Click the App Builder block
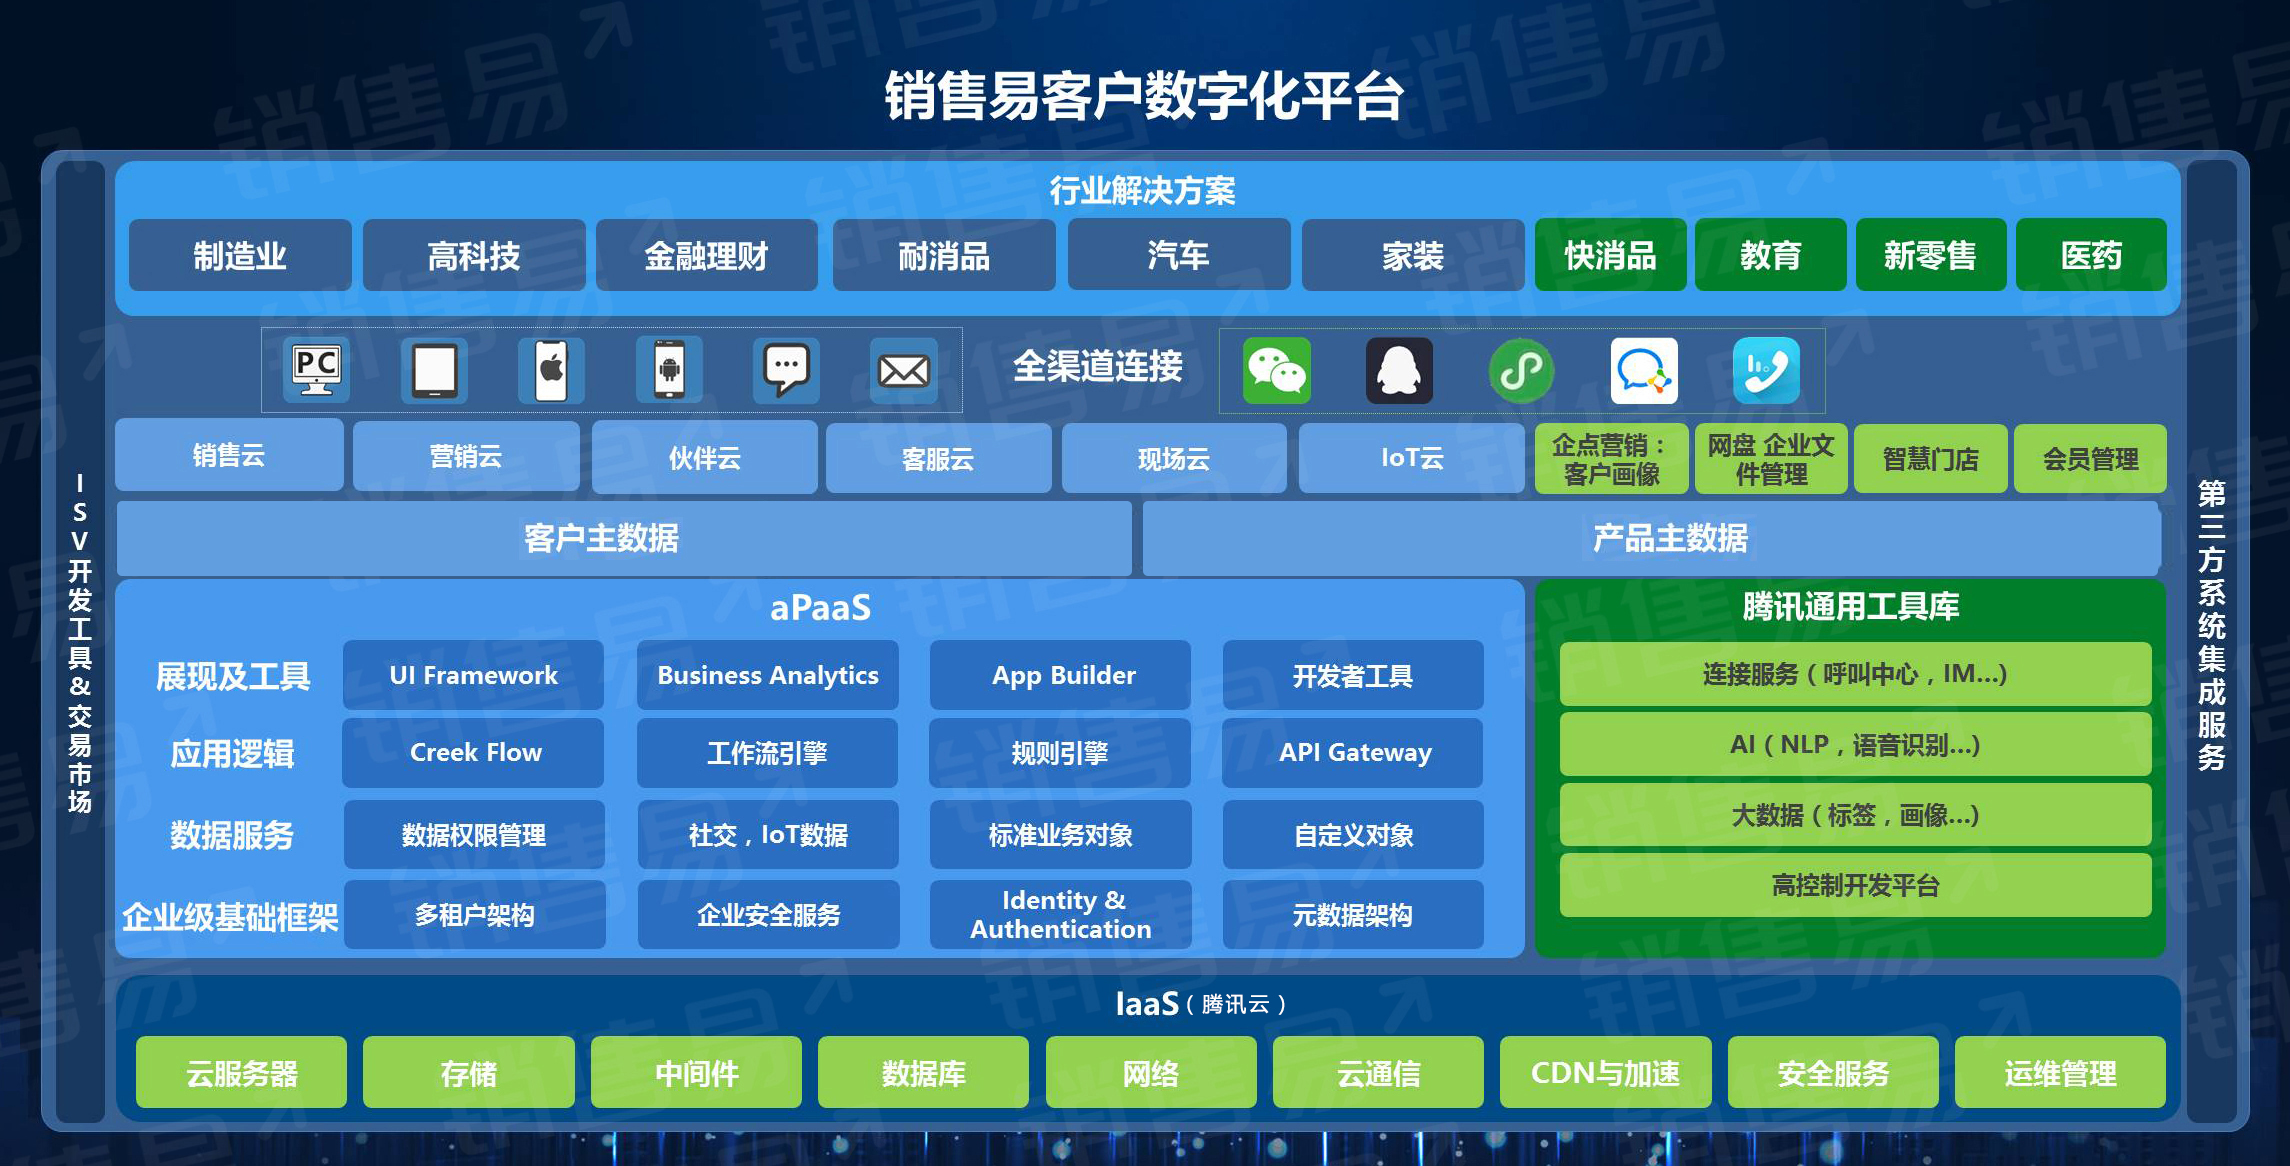 (1062, 676)
